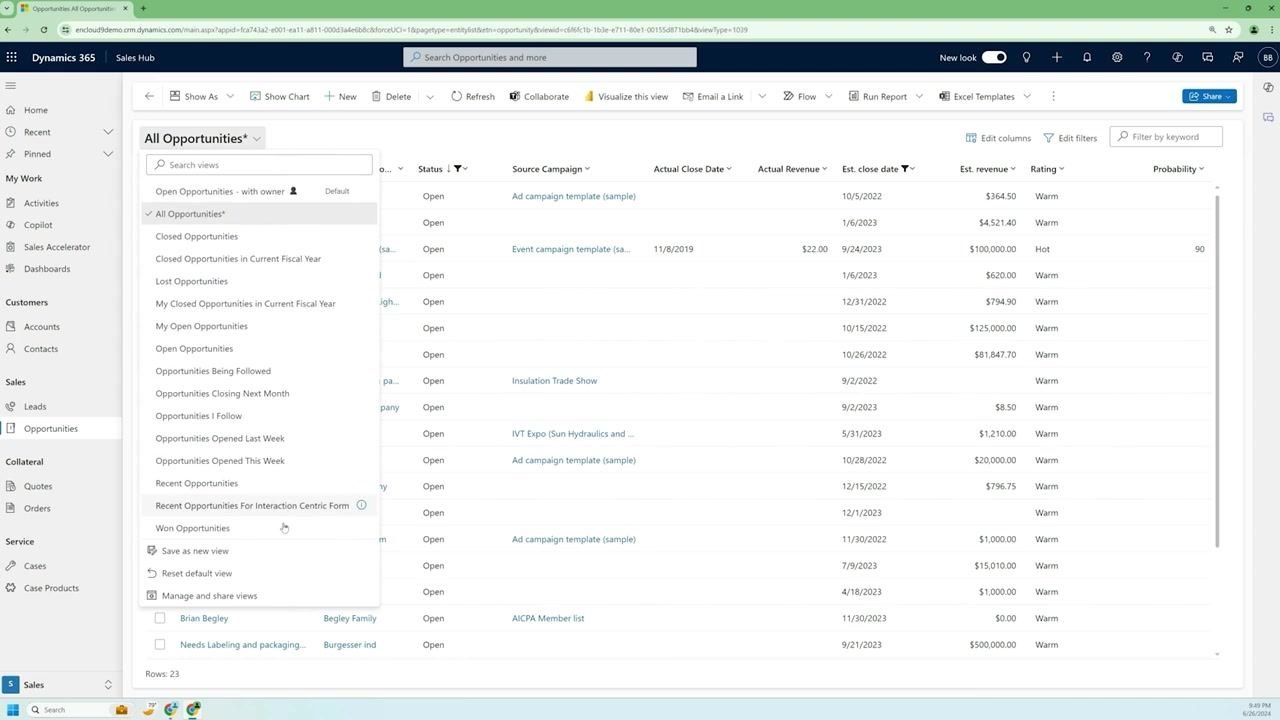Toggle the New look switch

point(994,57)
